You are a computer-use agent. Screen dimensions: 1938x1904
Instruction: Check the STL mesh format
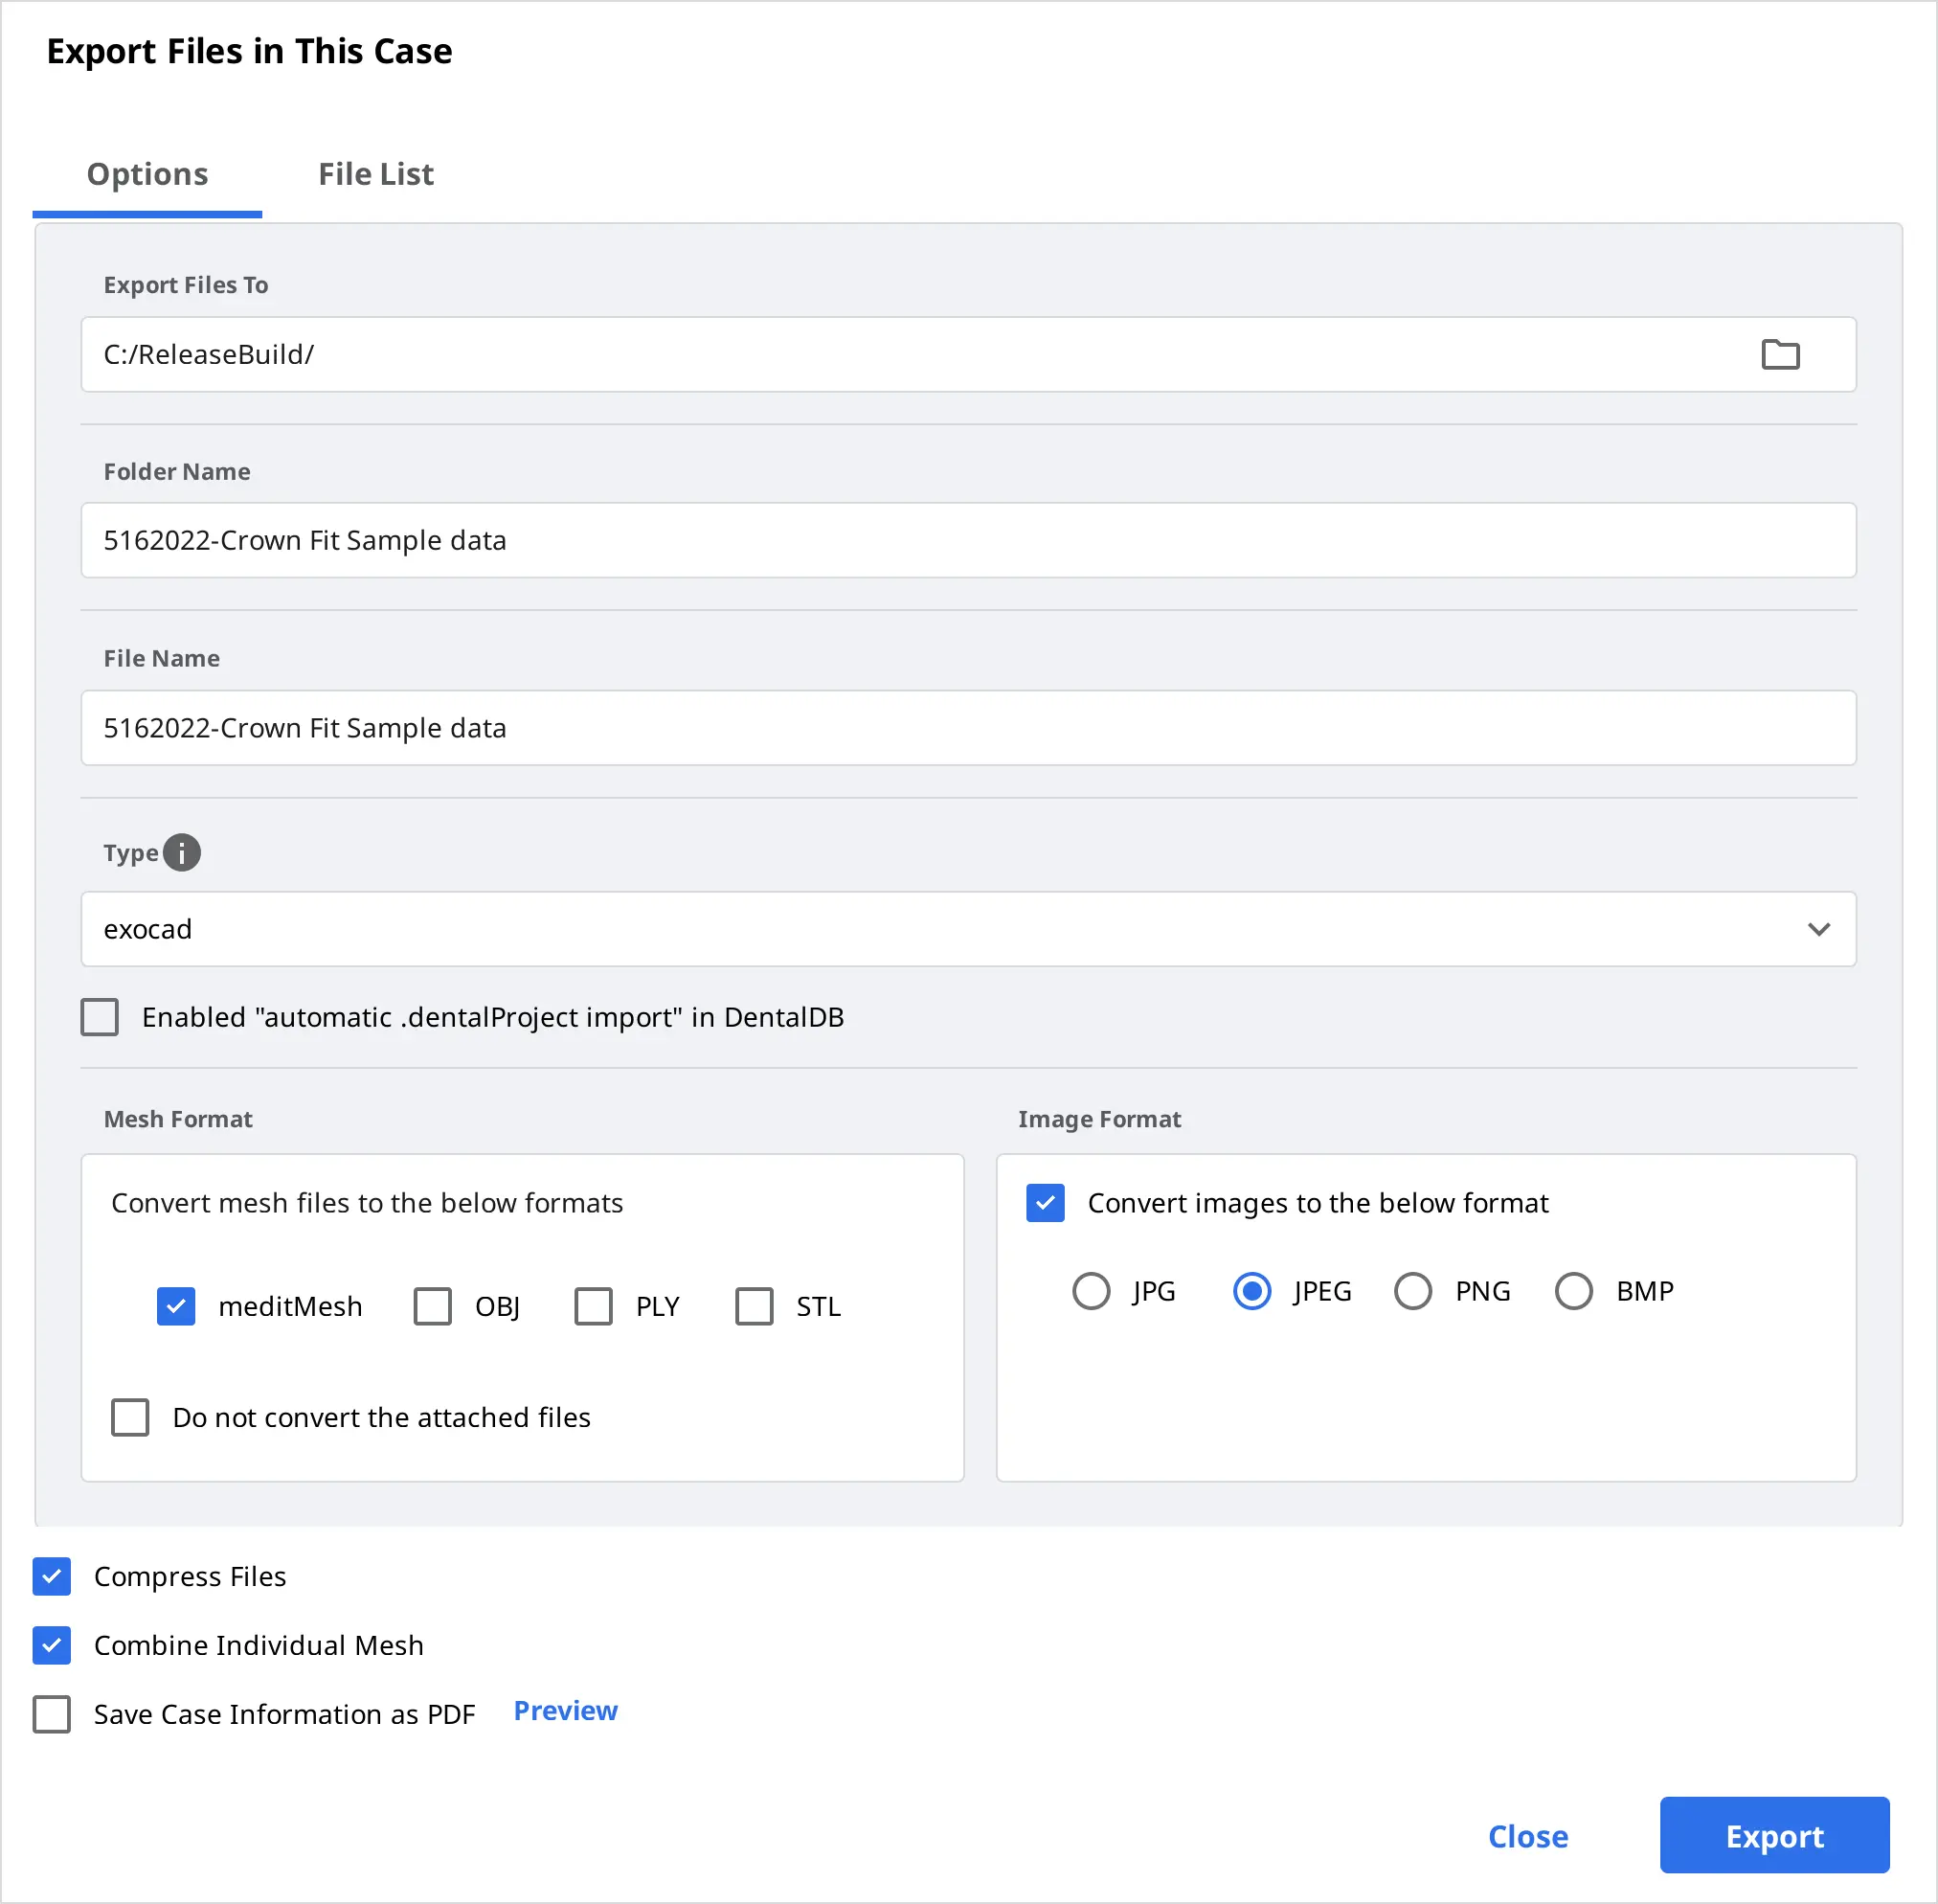[x=754, y=1306]
